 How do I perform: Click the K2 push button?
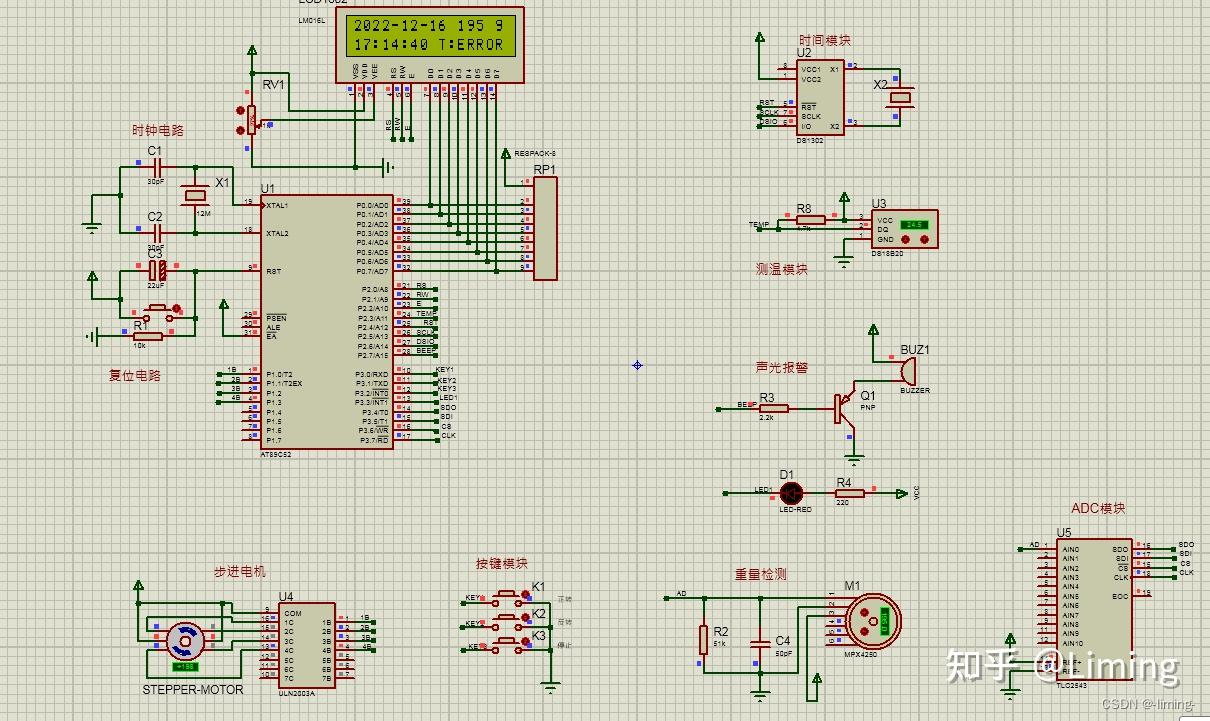click(x=509, y=622)
